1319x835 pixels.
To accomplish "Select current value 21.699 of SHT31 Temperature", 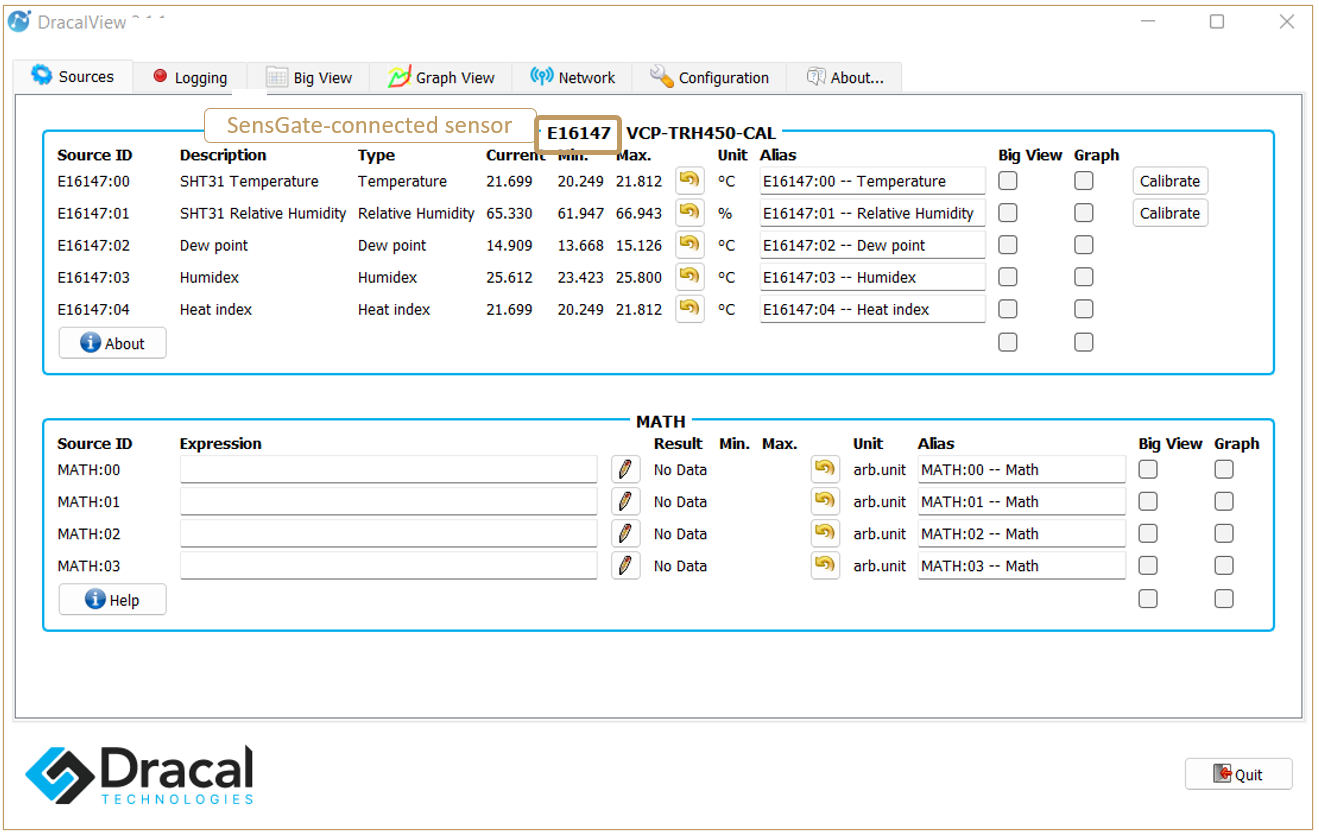I will 509,181.
